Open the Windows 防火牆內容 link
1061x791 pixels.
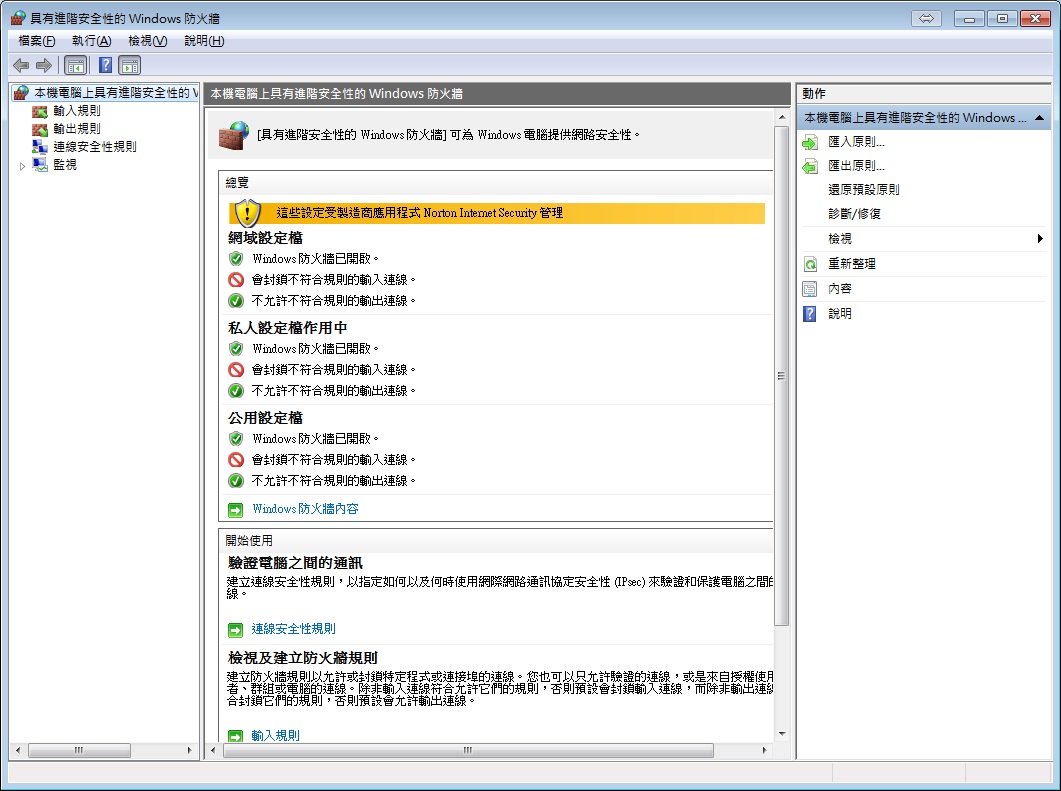click(x=305, y=509)
